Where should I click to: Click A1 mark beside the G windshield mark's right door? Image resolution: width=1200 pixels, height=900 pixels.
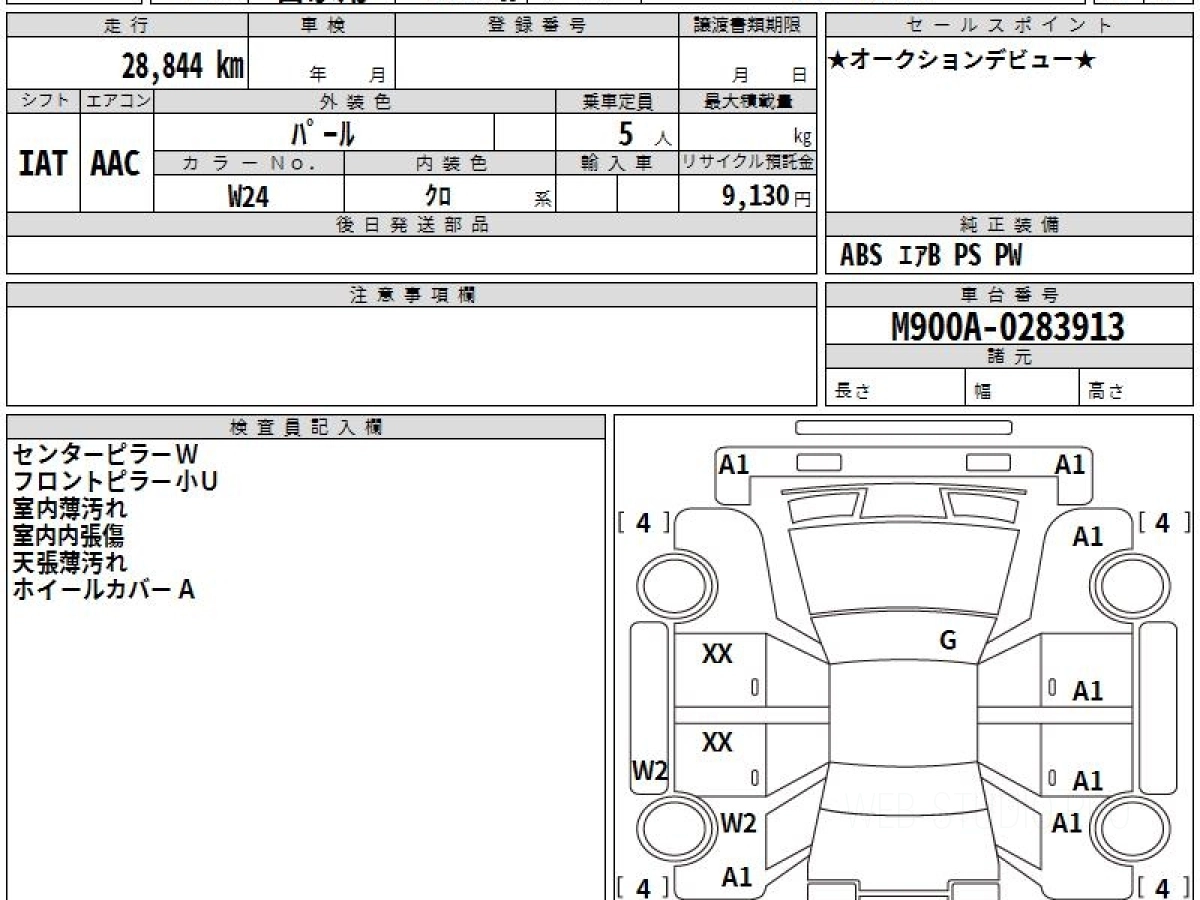click(x=1088, y=691)
